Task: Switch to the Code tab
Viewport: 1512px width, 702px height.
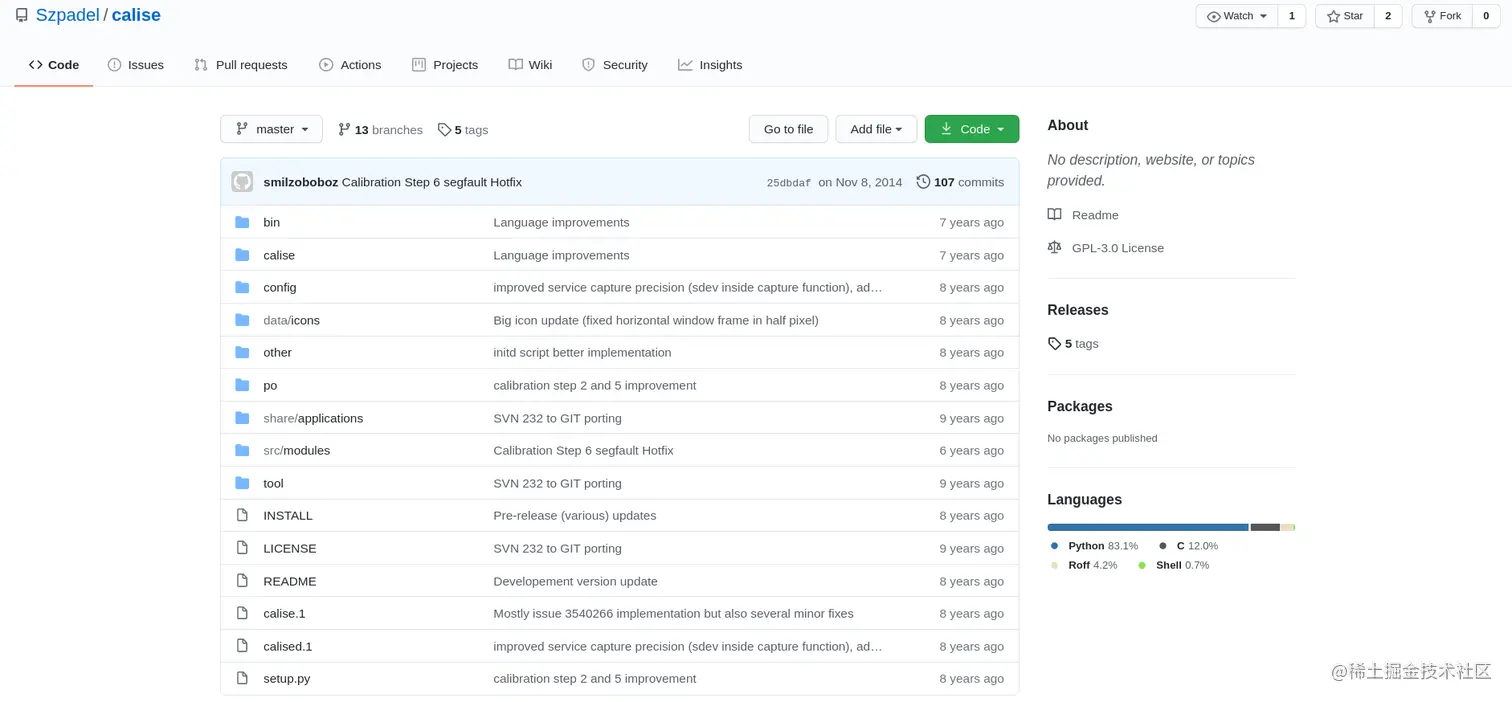Action: pyautogui.click(x=54, y=65)
